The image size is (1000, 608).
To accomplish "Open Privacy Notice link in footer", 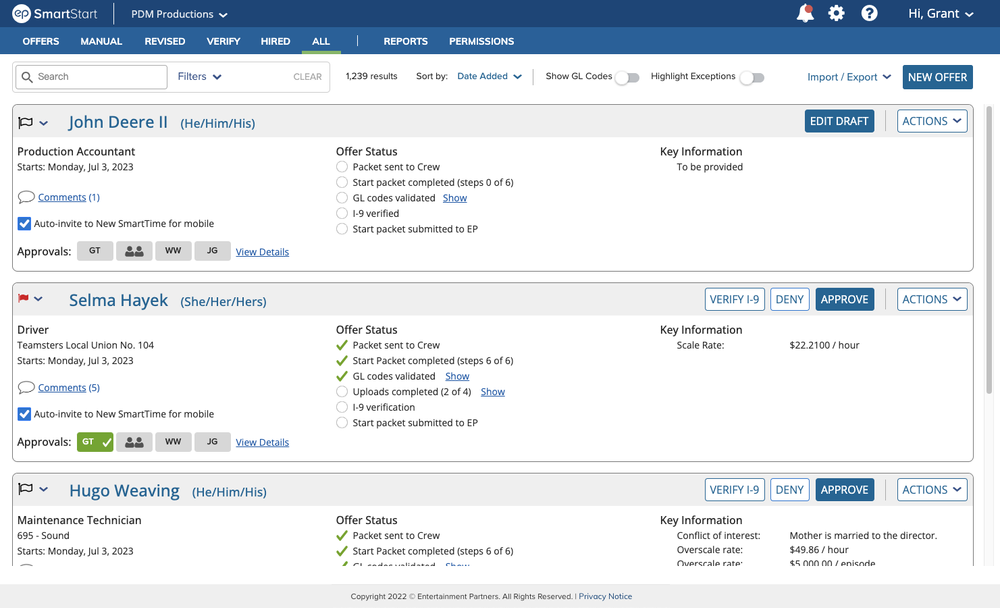I will 605,597.
